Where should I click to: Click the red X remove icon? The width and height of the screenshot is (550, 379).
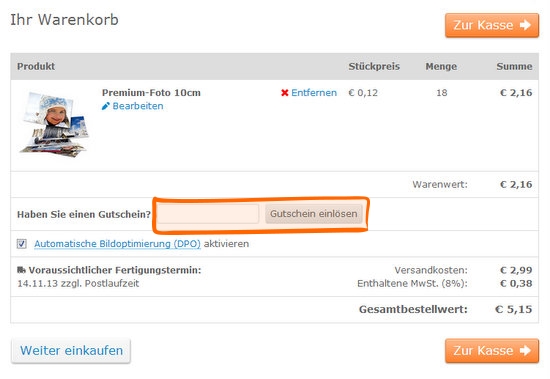(284, 93)
